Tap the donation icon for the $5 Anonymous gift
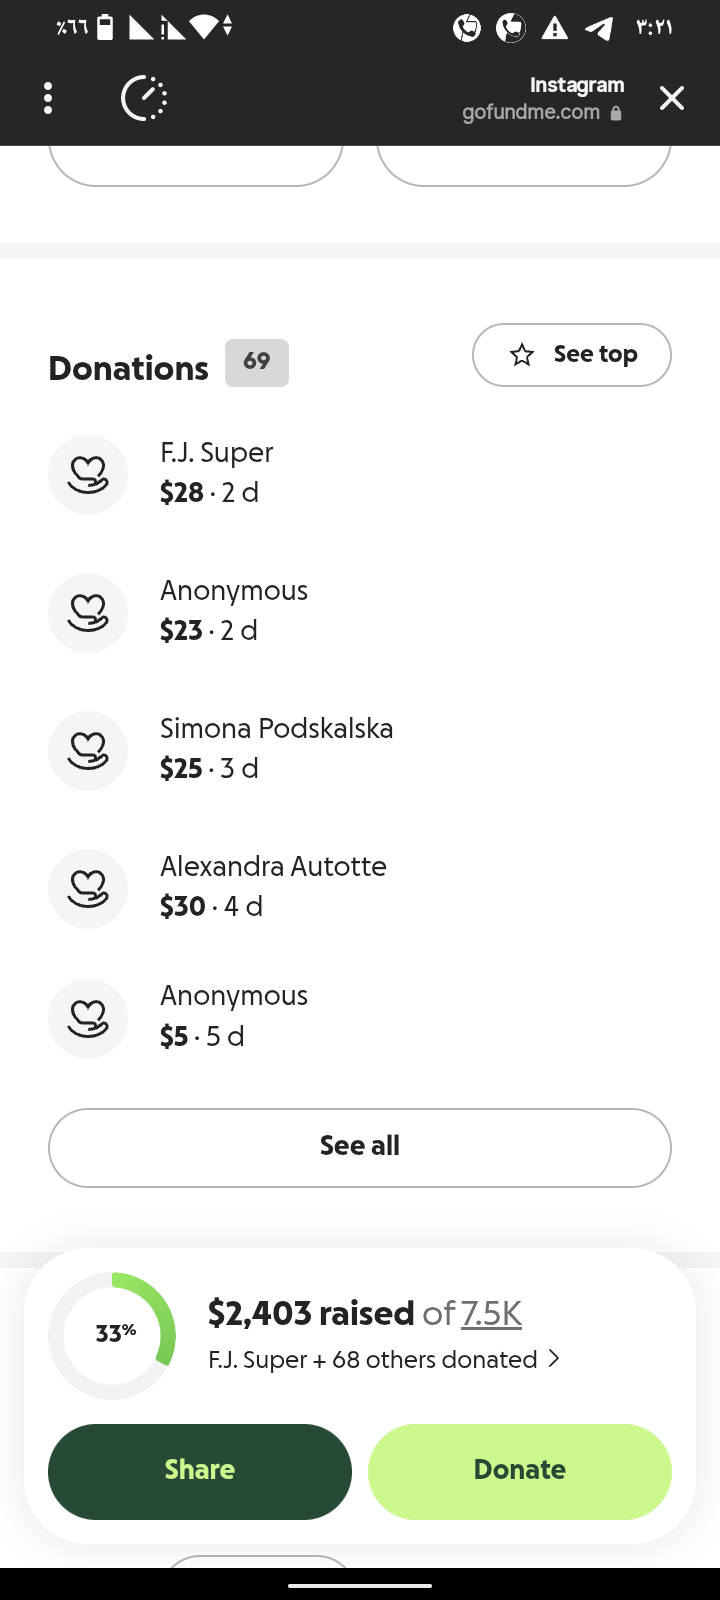 88,1019
